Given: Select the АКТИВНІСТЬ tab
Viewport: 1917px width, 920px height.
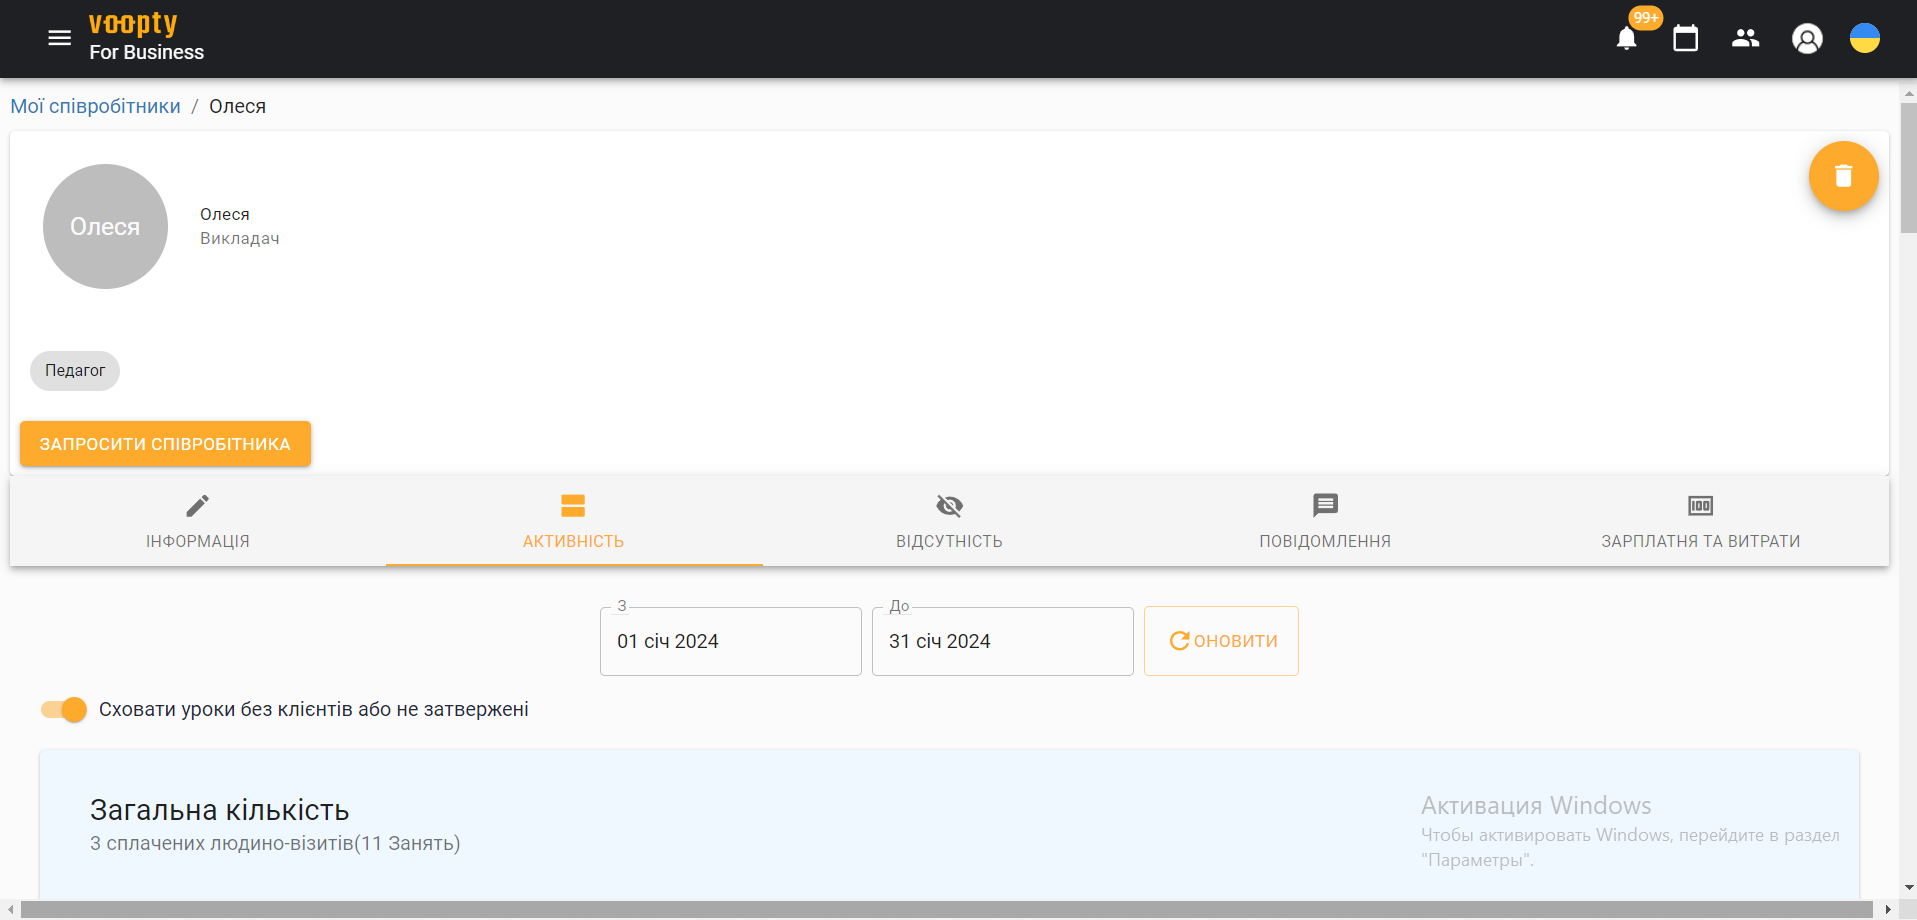Looking at the screenshot, I should click(x=573, y=522).
